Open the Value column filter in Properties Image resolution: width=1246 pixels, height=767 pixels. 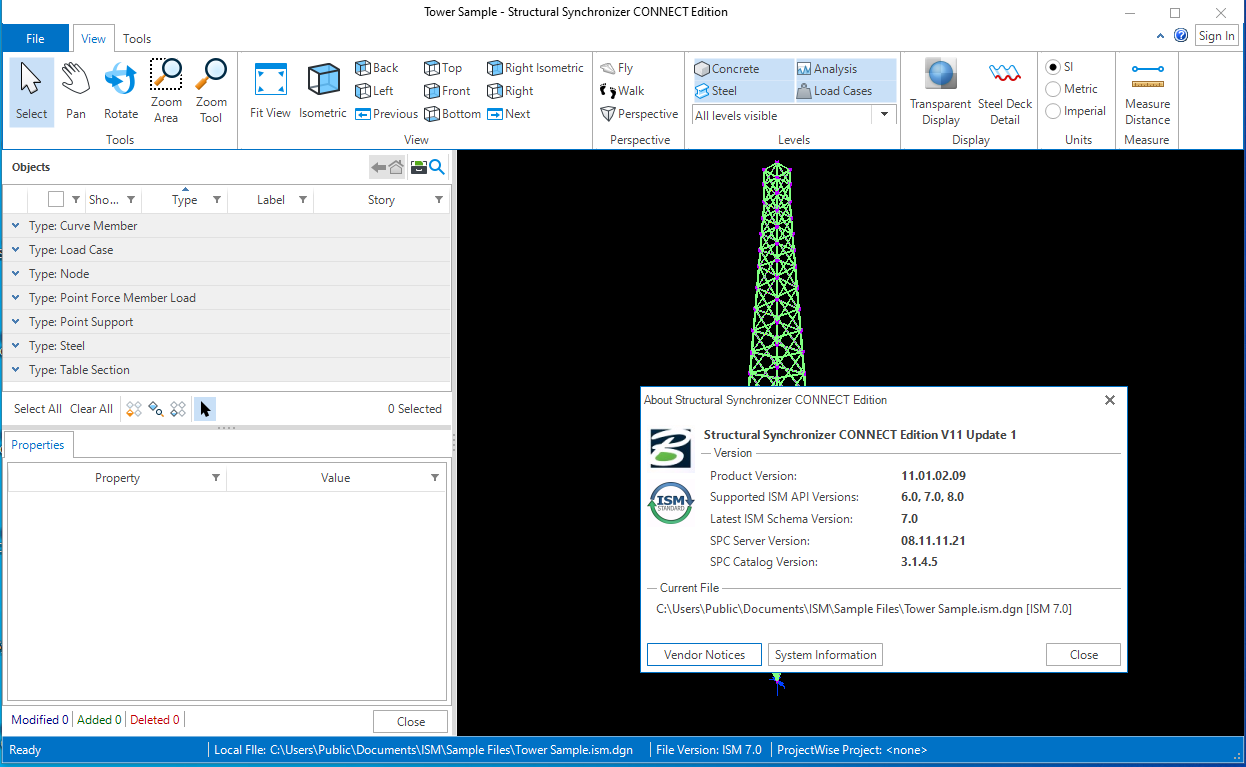[435, 478]
